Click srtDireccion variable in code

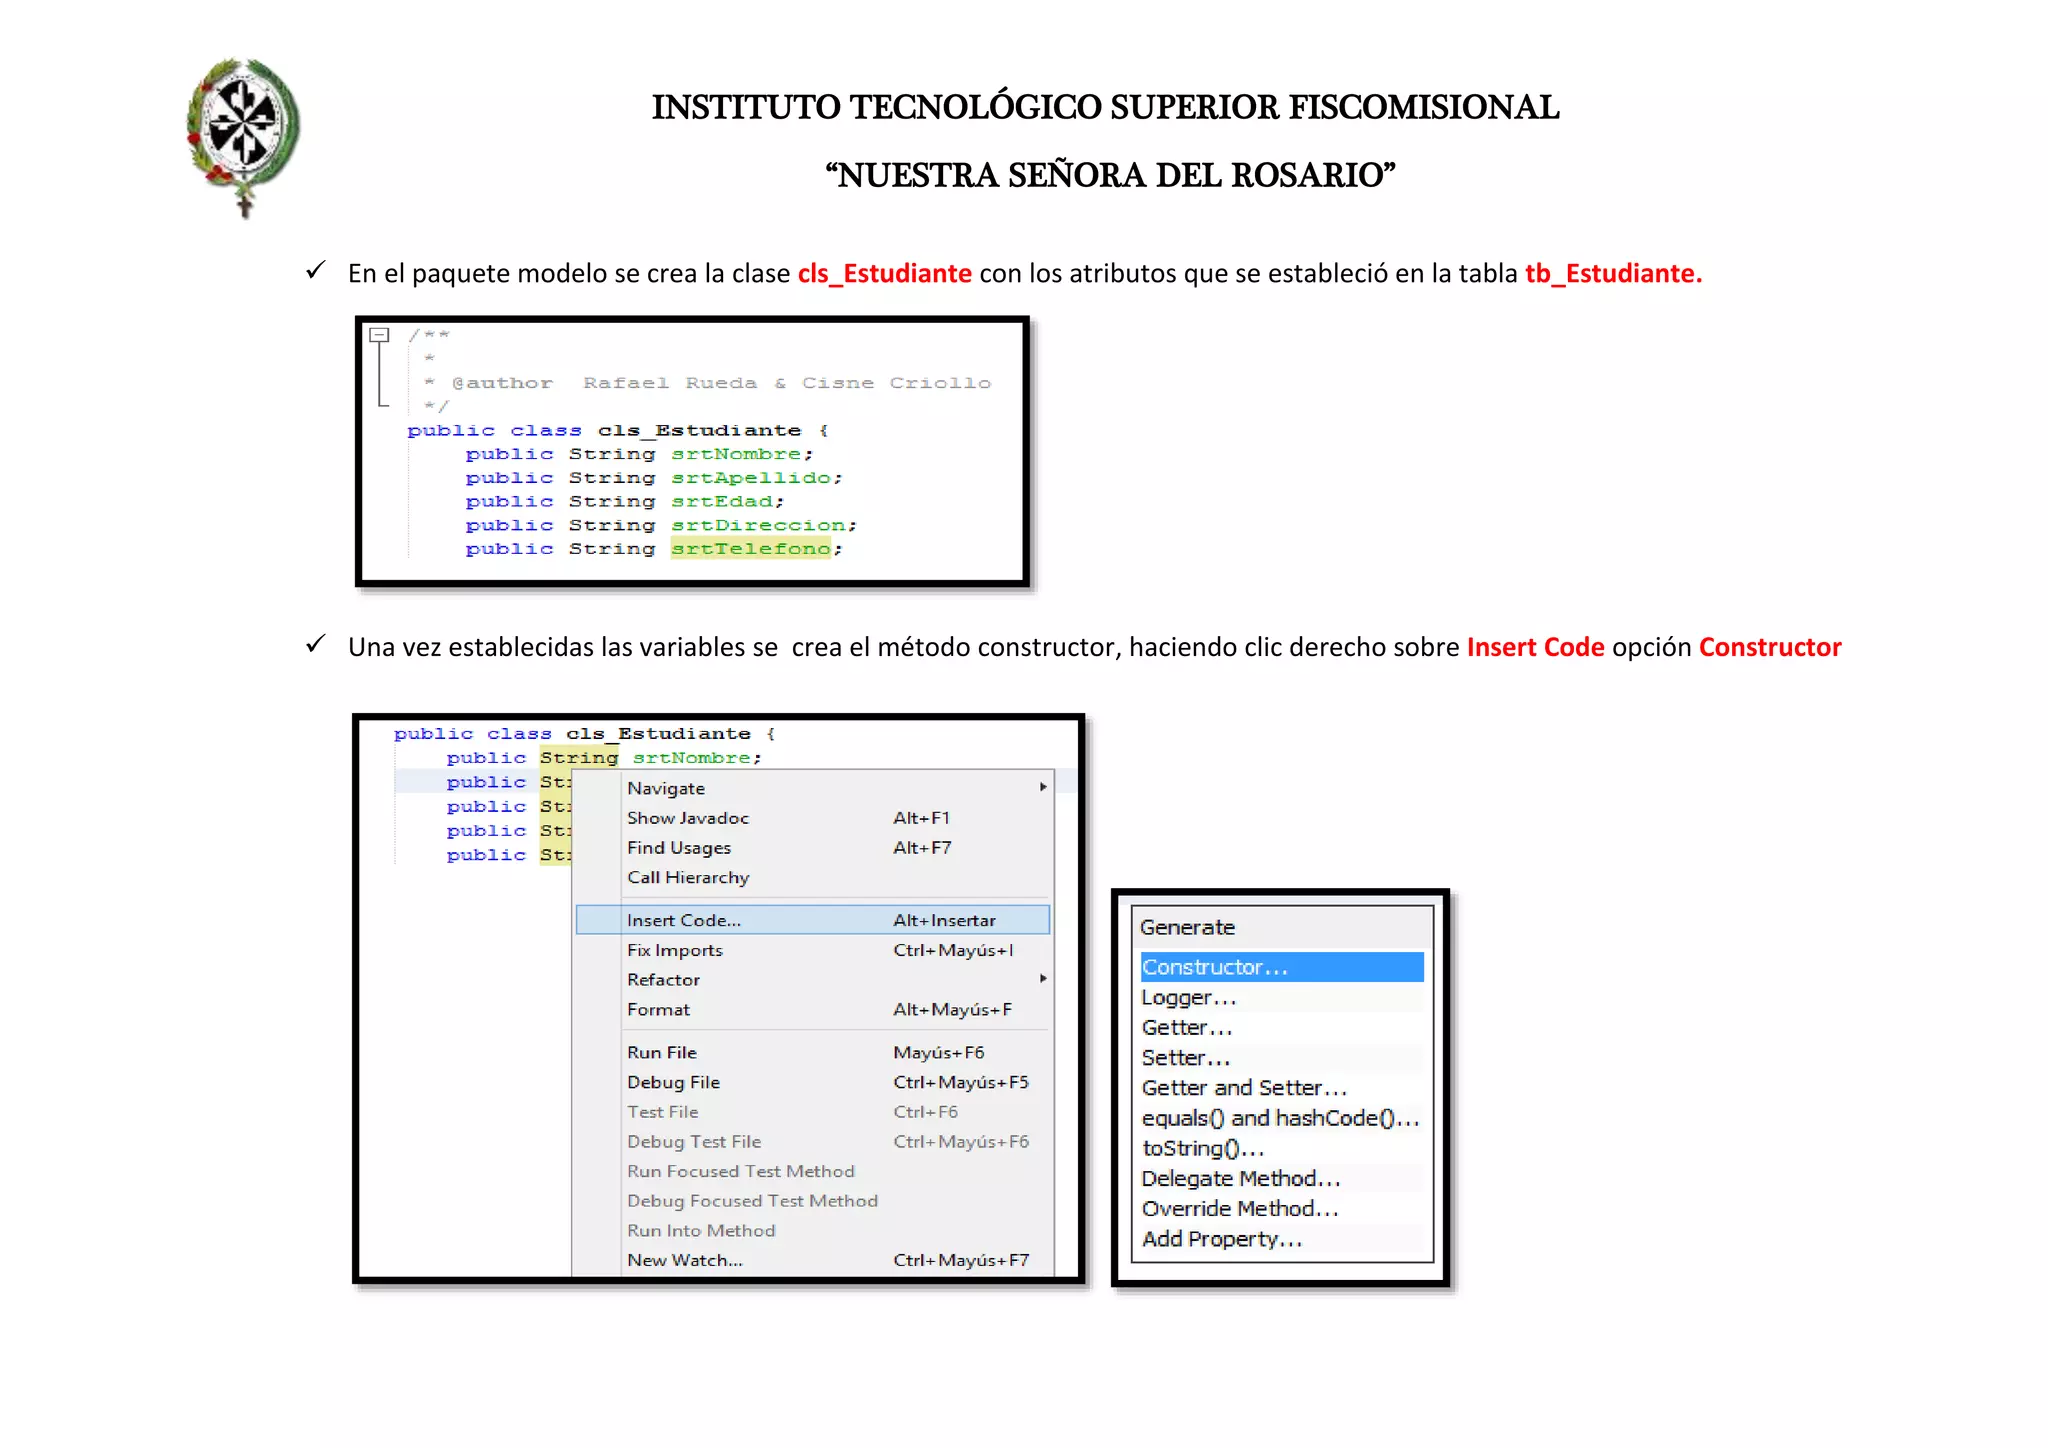(x=758, y=525)
